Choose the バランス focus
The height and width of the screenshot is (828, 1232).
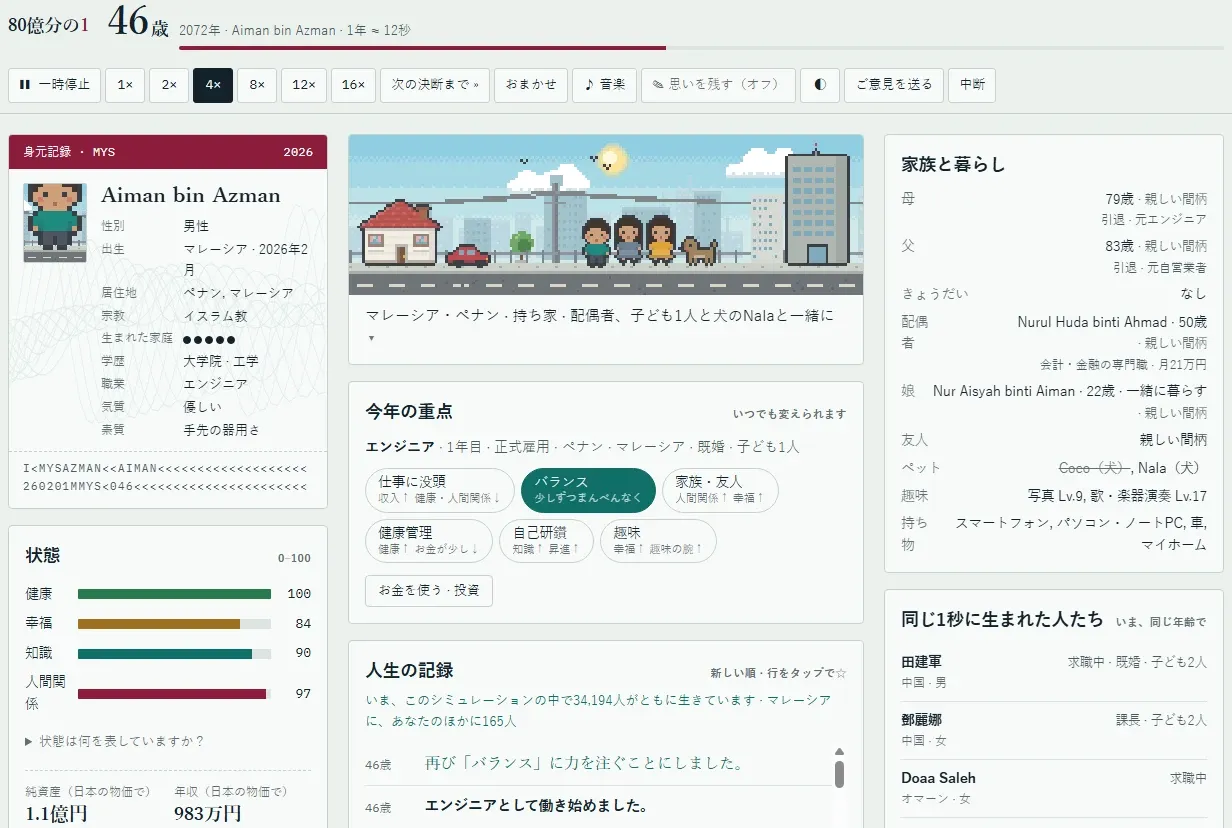click(589, 490)
